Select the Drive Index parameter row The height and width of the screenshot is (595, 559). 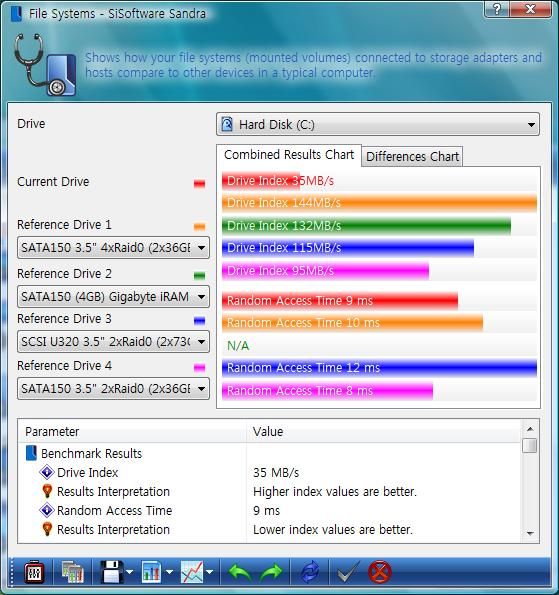[269, 472]
